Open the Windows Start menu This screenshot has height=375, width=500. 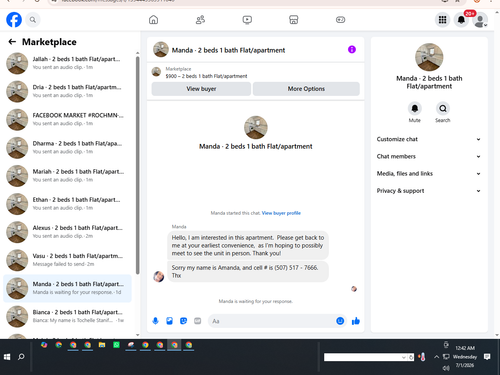pos(7,357)
